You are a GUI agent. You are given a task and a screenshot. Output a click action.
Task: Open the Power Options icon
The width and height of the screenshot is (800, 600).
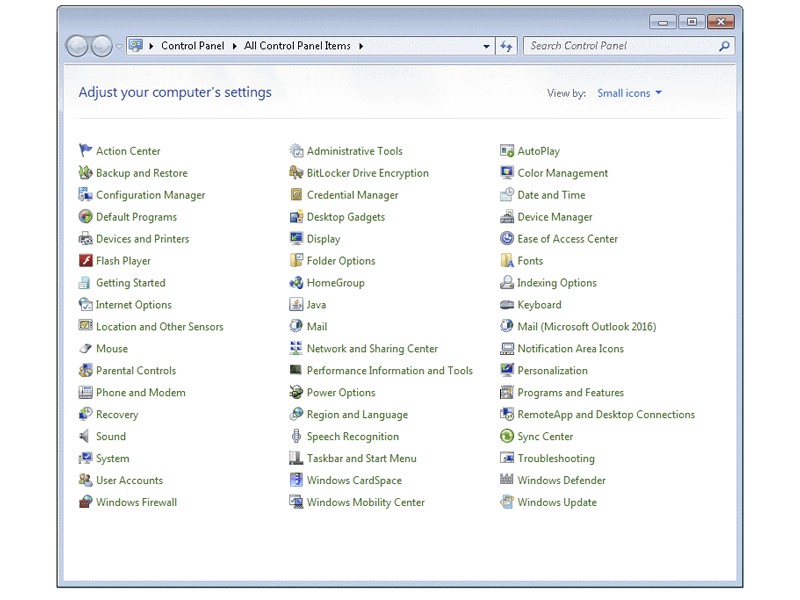coord(296,392)
